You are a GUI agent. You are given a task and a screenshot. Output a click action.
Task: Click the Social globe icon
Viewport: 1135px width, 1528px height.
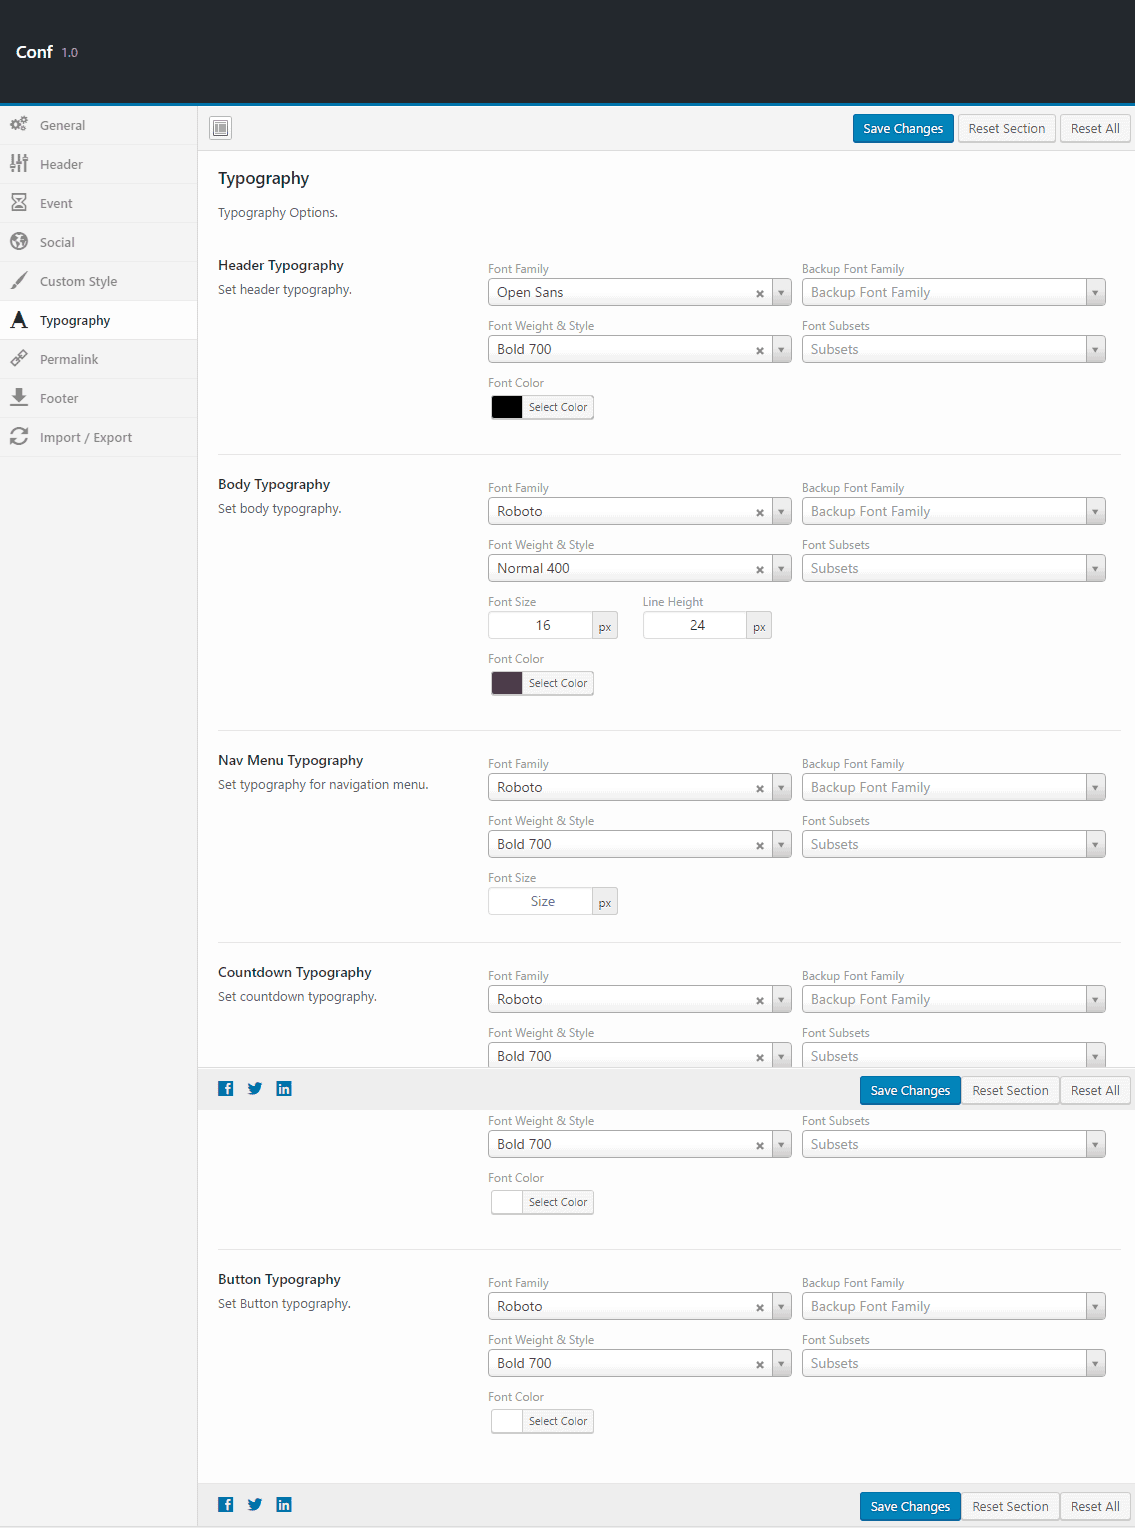[19, 242]
